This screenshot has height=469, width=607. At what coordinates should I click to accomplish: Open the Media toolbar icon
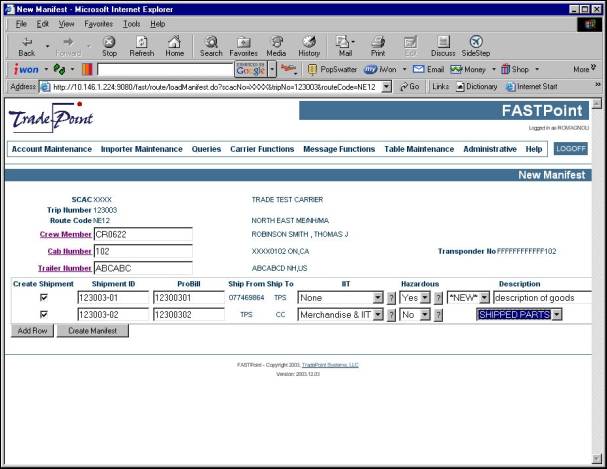click(x=276, y=46)
